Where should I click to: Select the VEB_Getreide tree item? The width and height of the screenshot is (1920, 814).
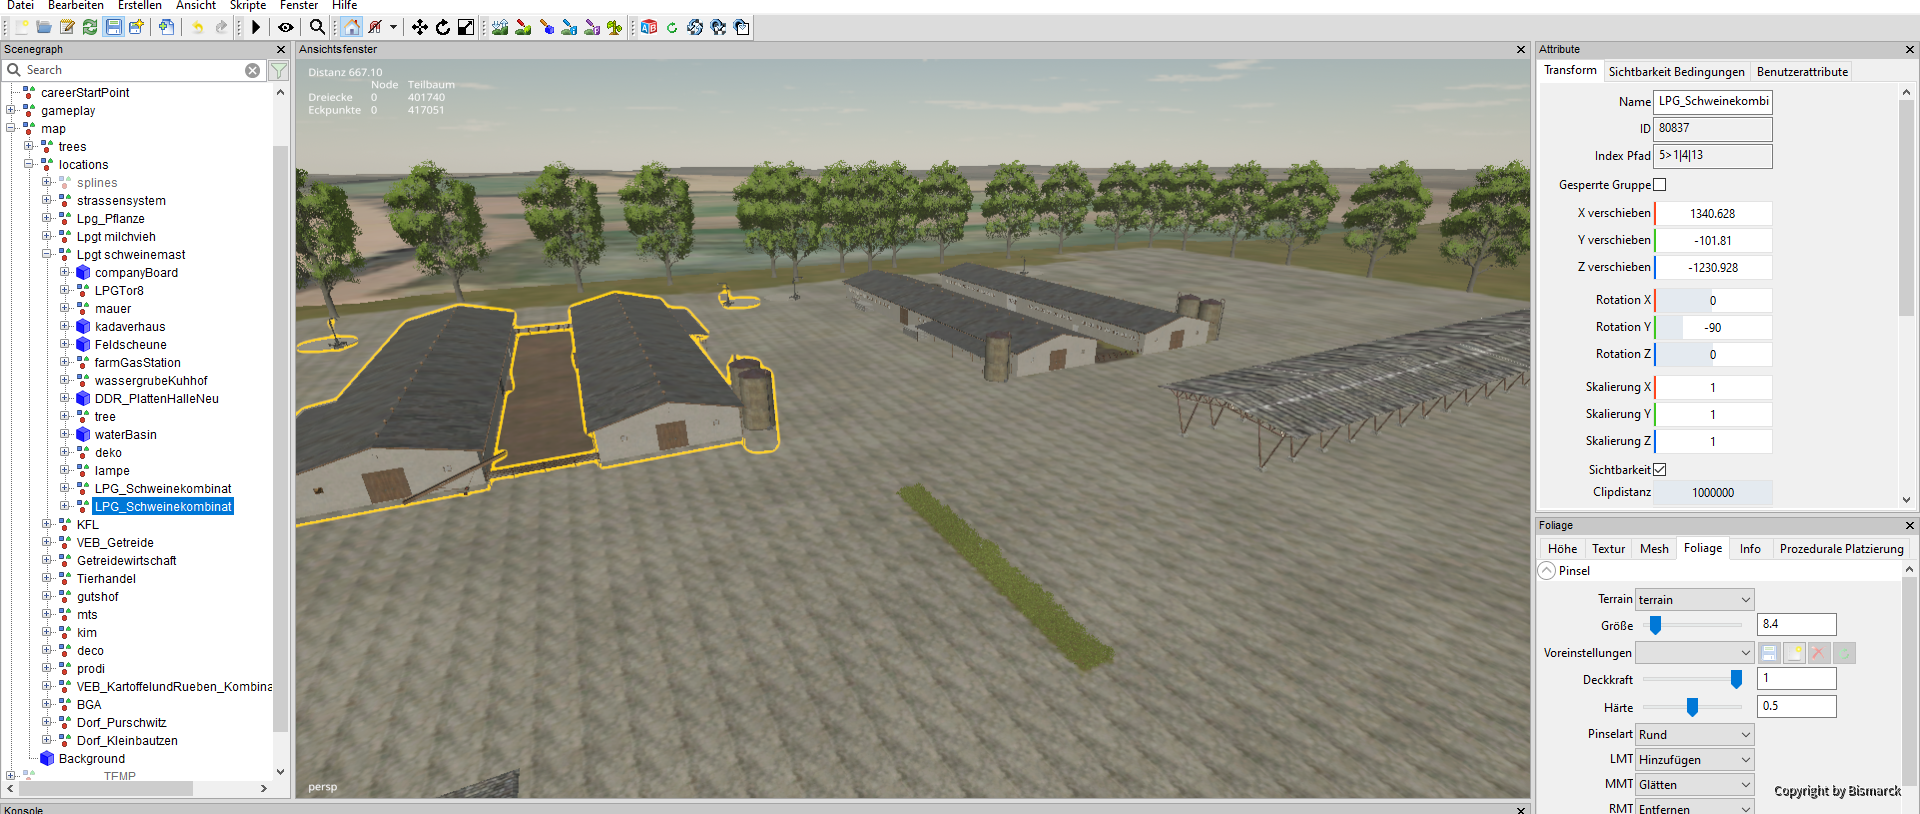(115, 543)
